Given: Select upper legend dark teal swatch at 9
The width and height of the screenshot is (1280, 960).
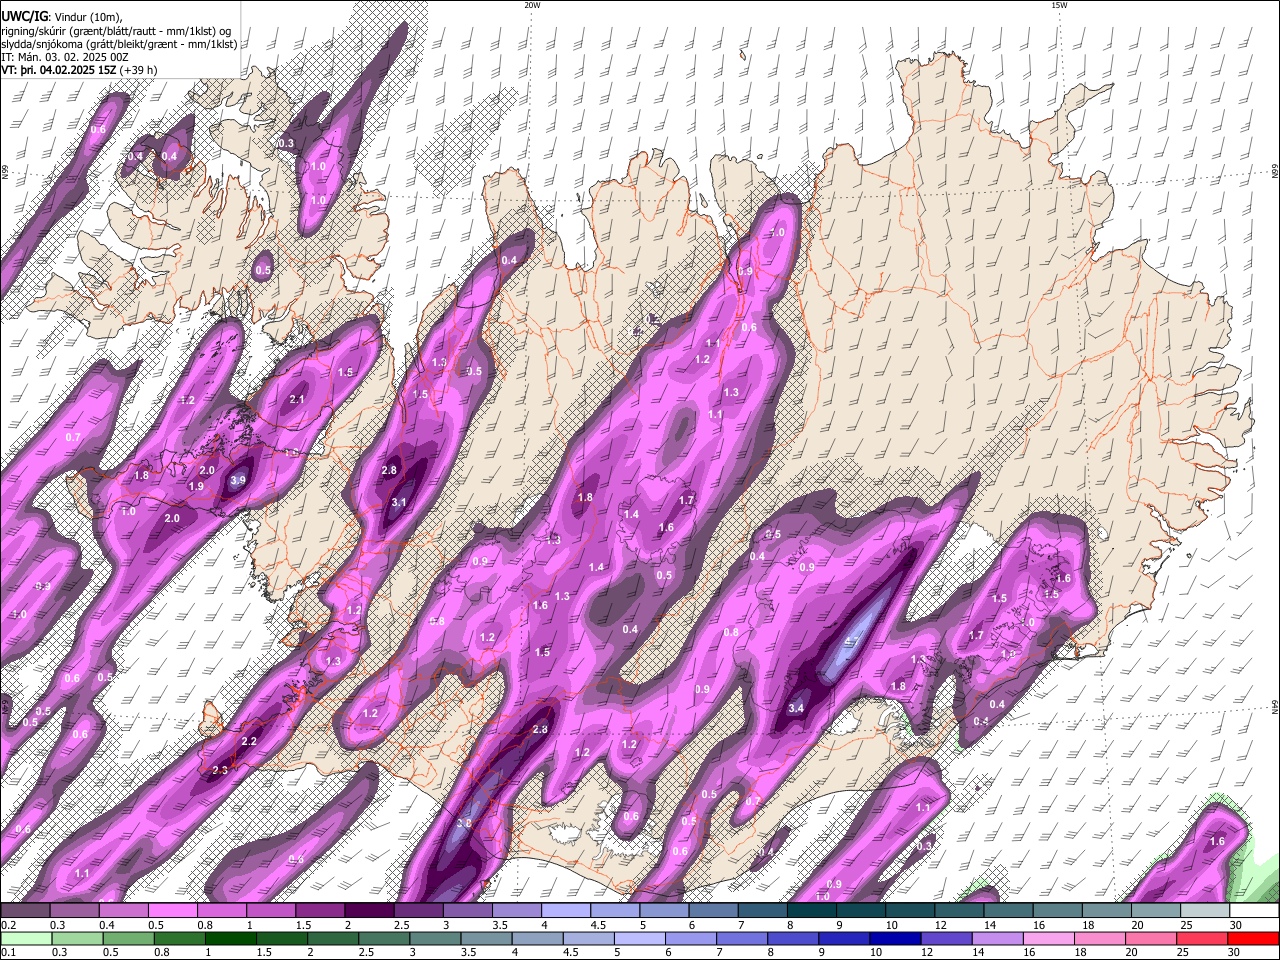Looking at the screenshot, I should [x=863, y=910].
